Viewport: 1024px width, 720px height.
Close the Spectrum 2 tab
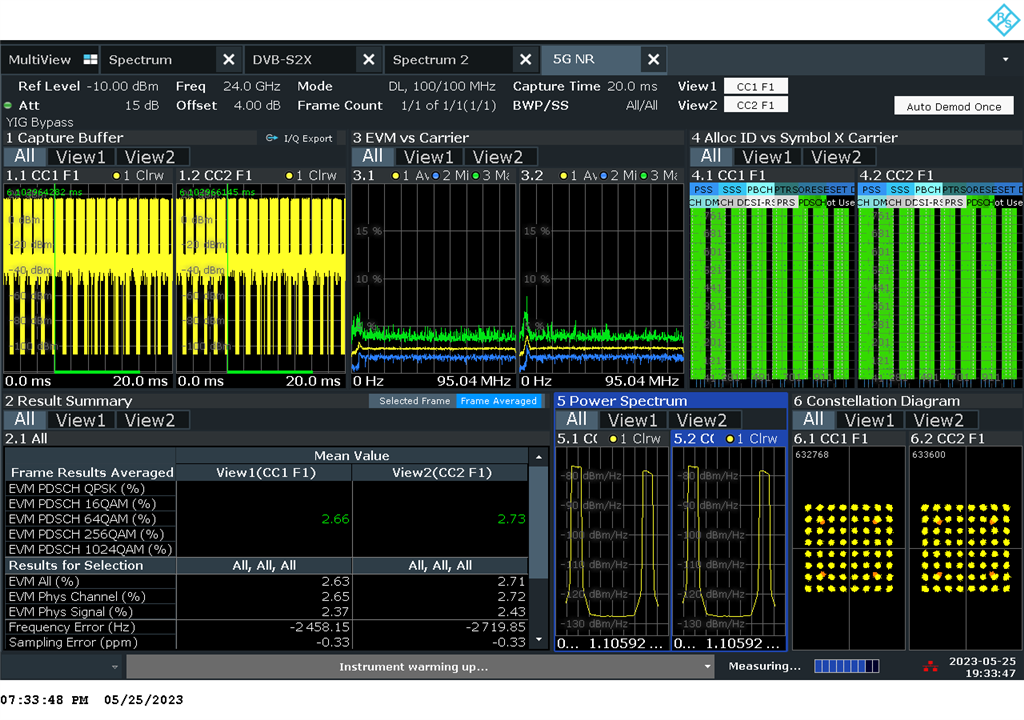click(x=526, y=59)
